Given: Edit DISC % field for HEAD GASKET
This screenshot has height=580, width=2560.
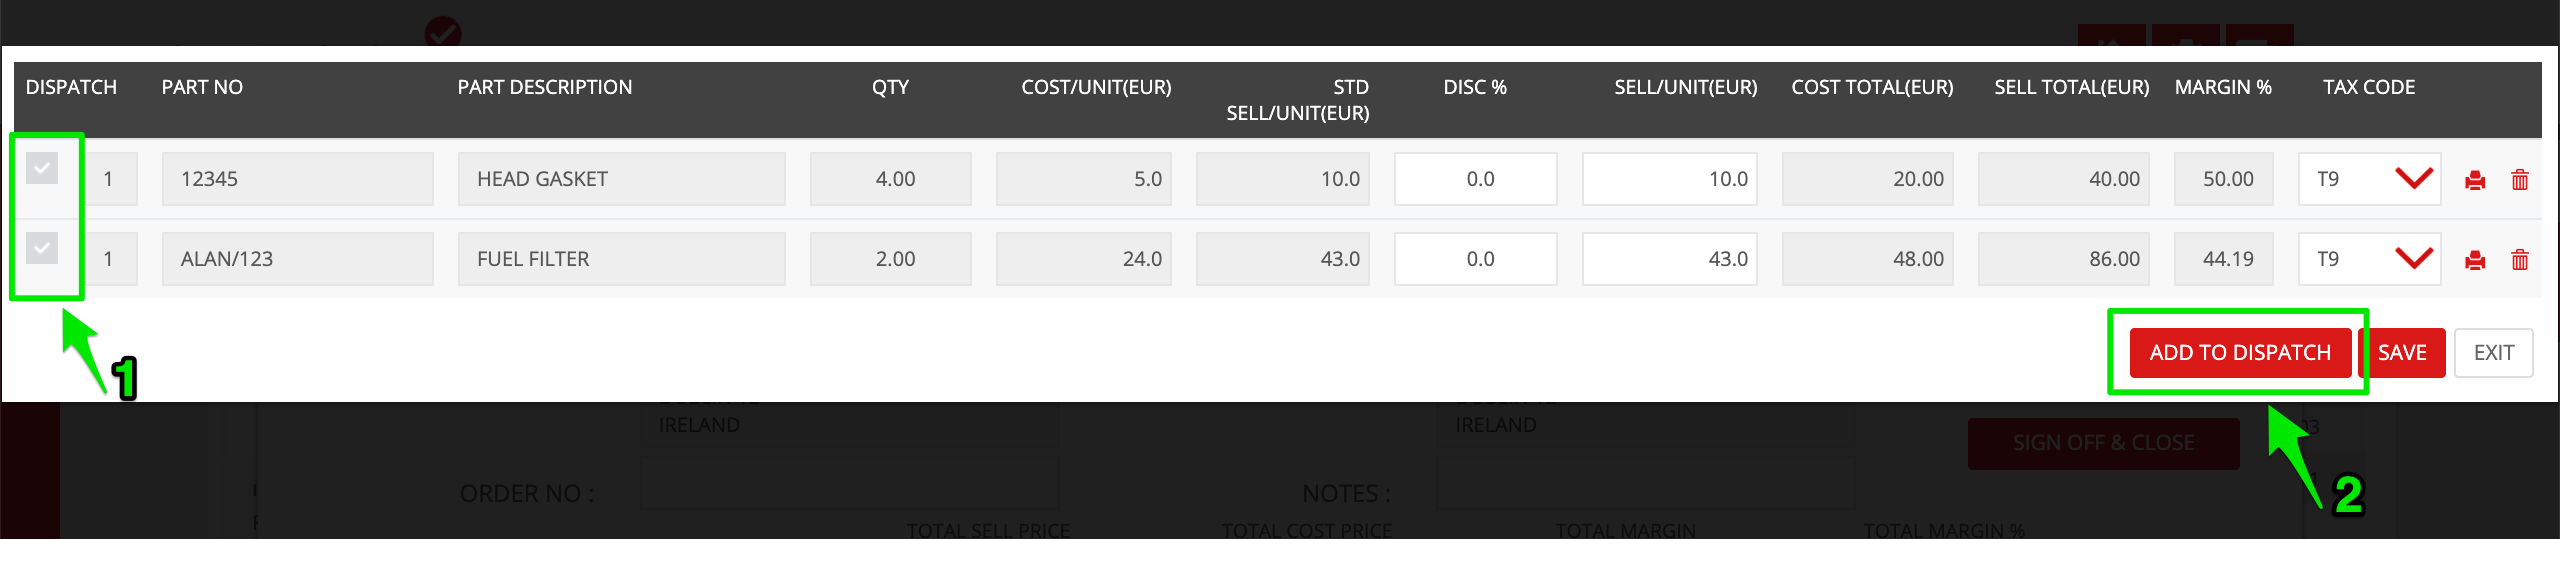Looking at the screenshot, I should point(1476,179).
